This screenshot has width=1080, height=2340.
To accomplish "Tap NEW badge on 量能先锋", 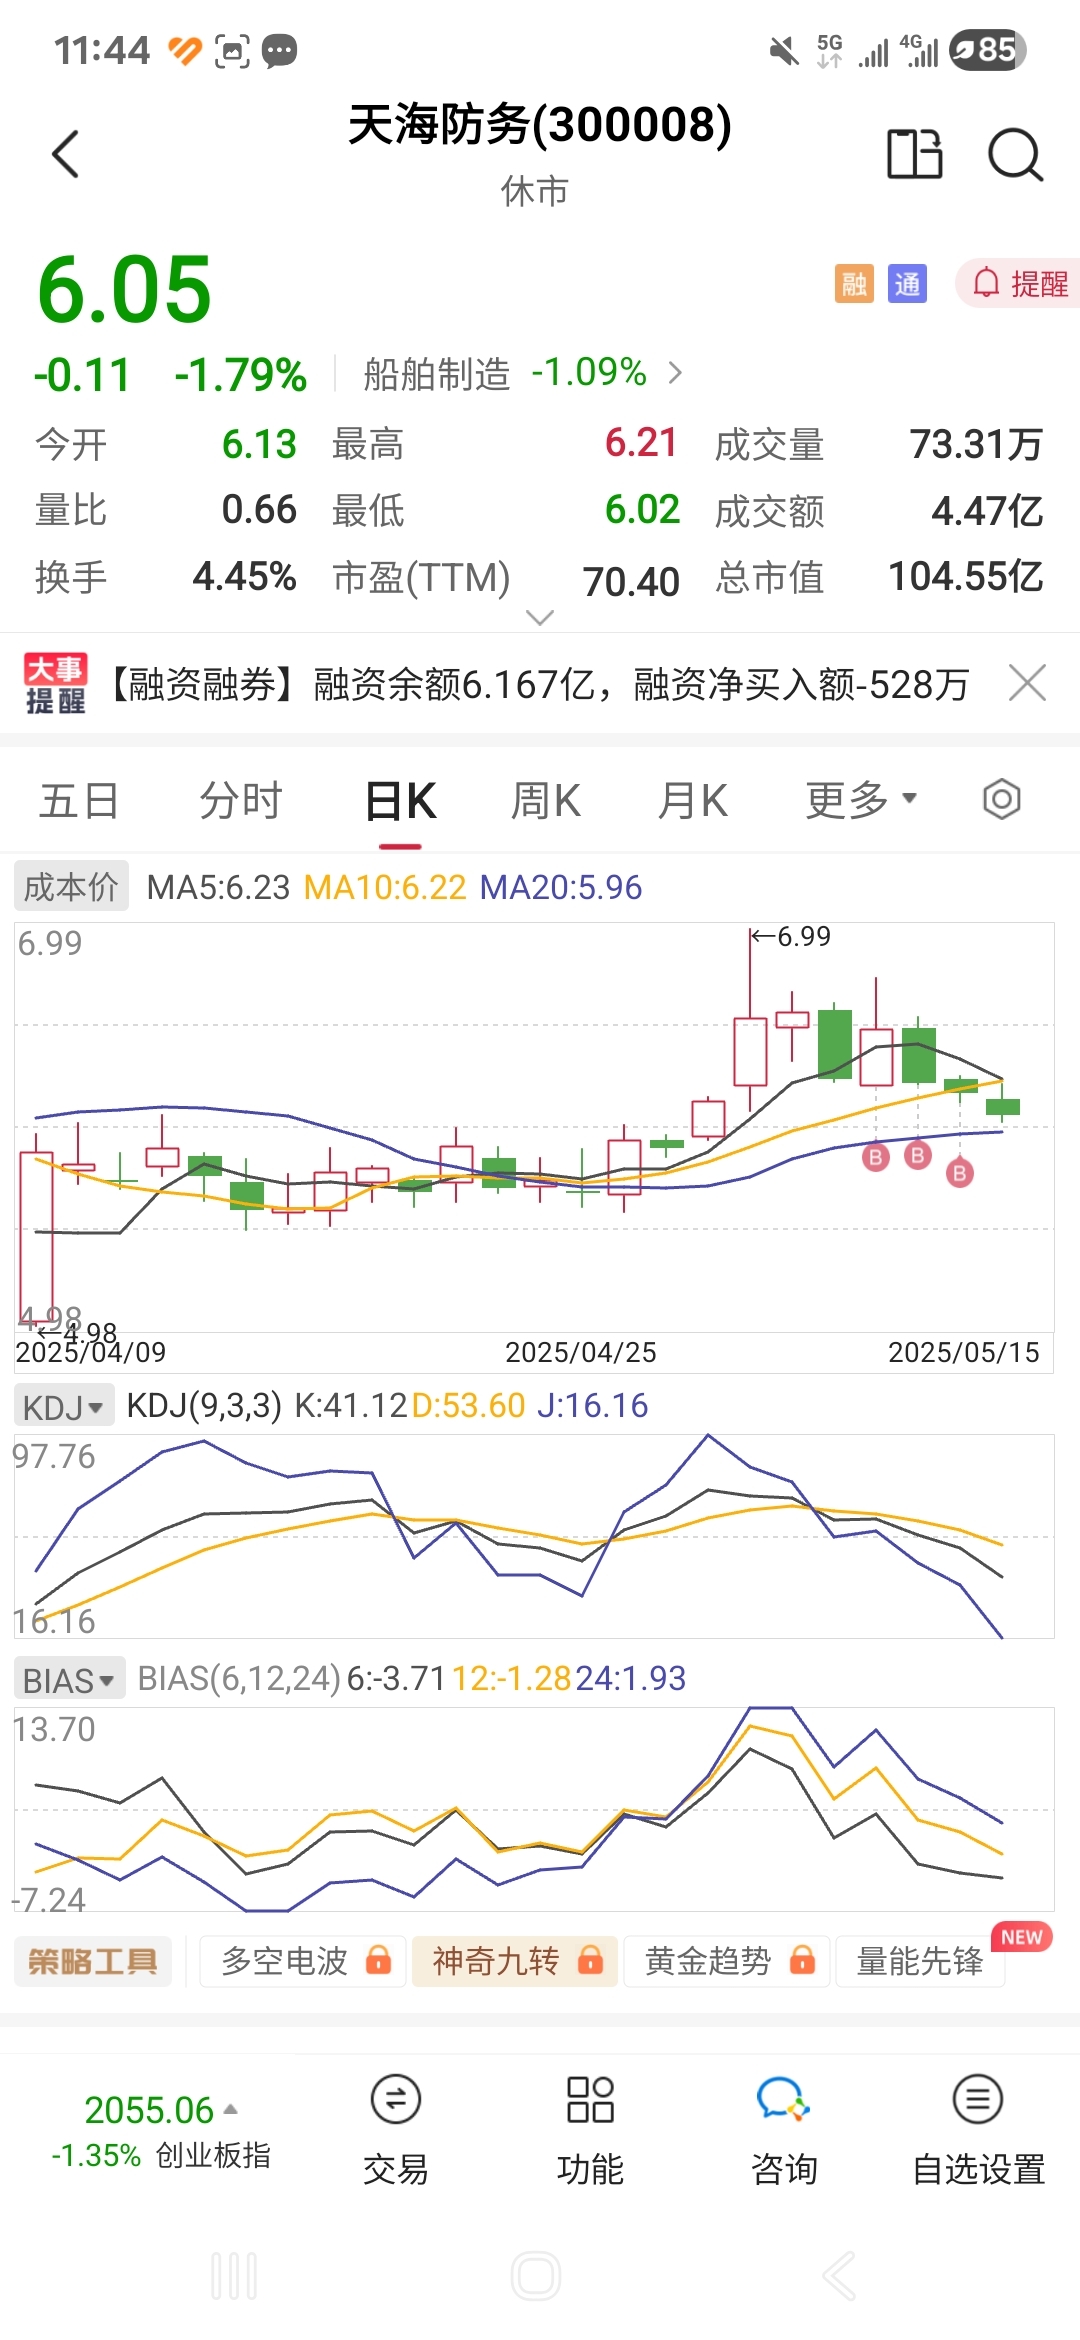I will 1022,1937.
